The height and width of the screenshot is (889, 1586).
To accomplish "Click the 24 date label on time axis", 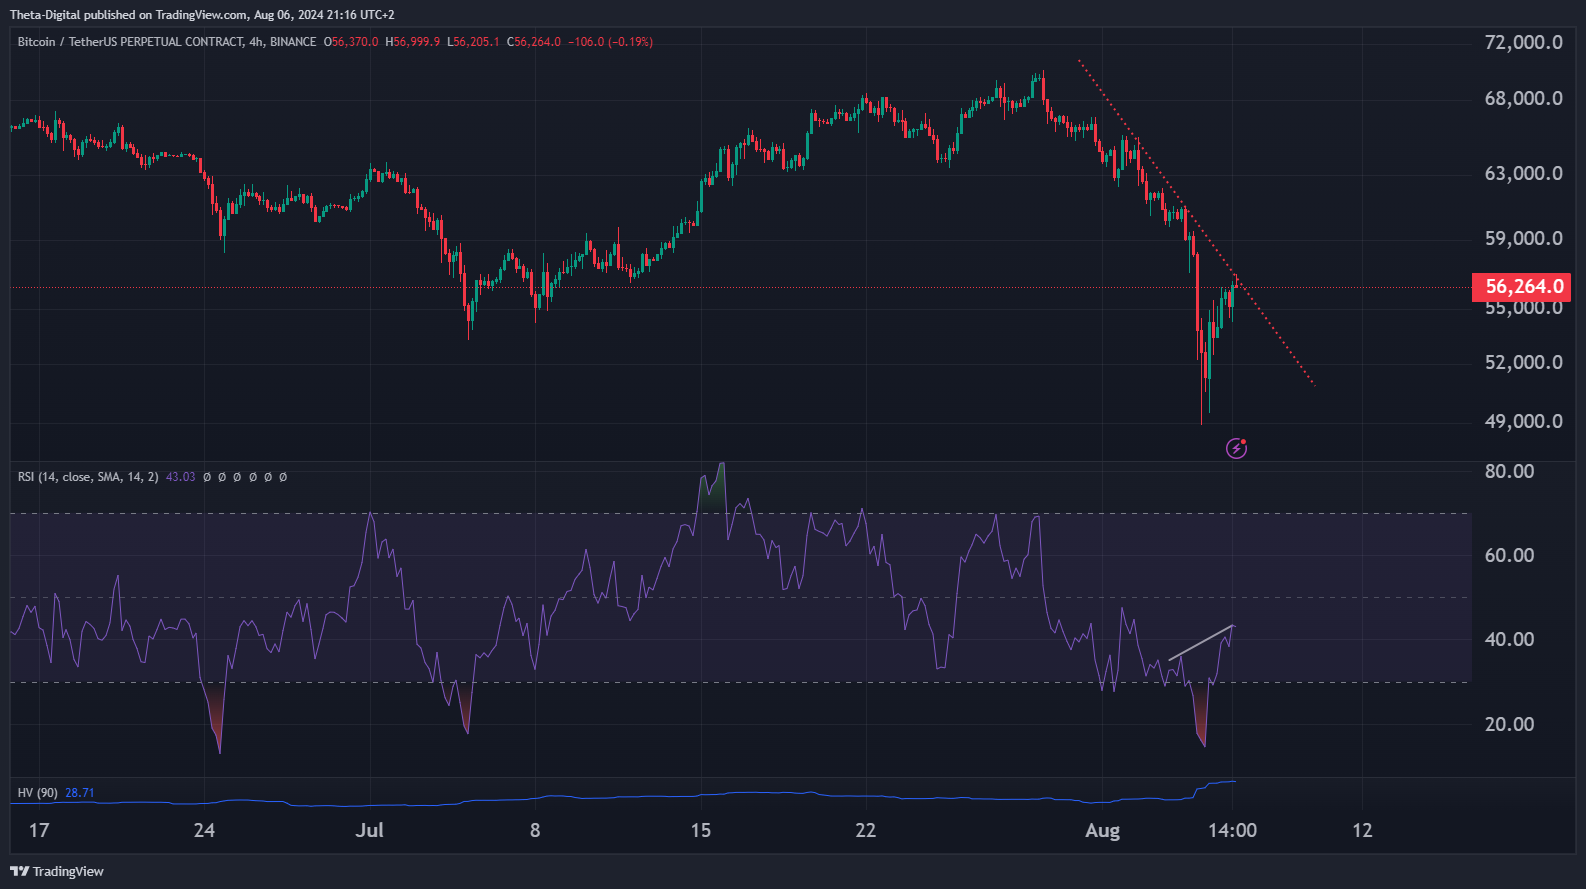I will pyautogui.click(x=204, y=830).
